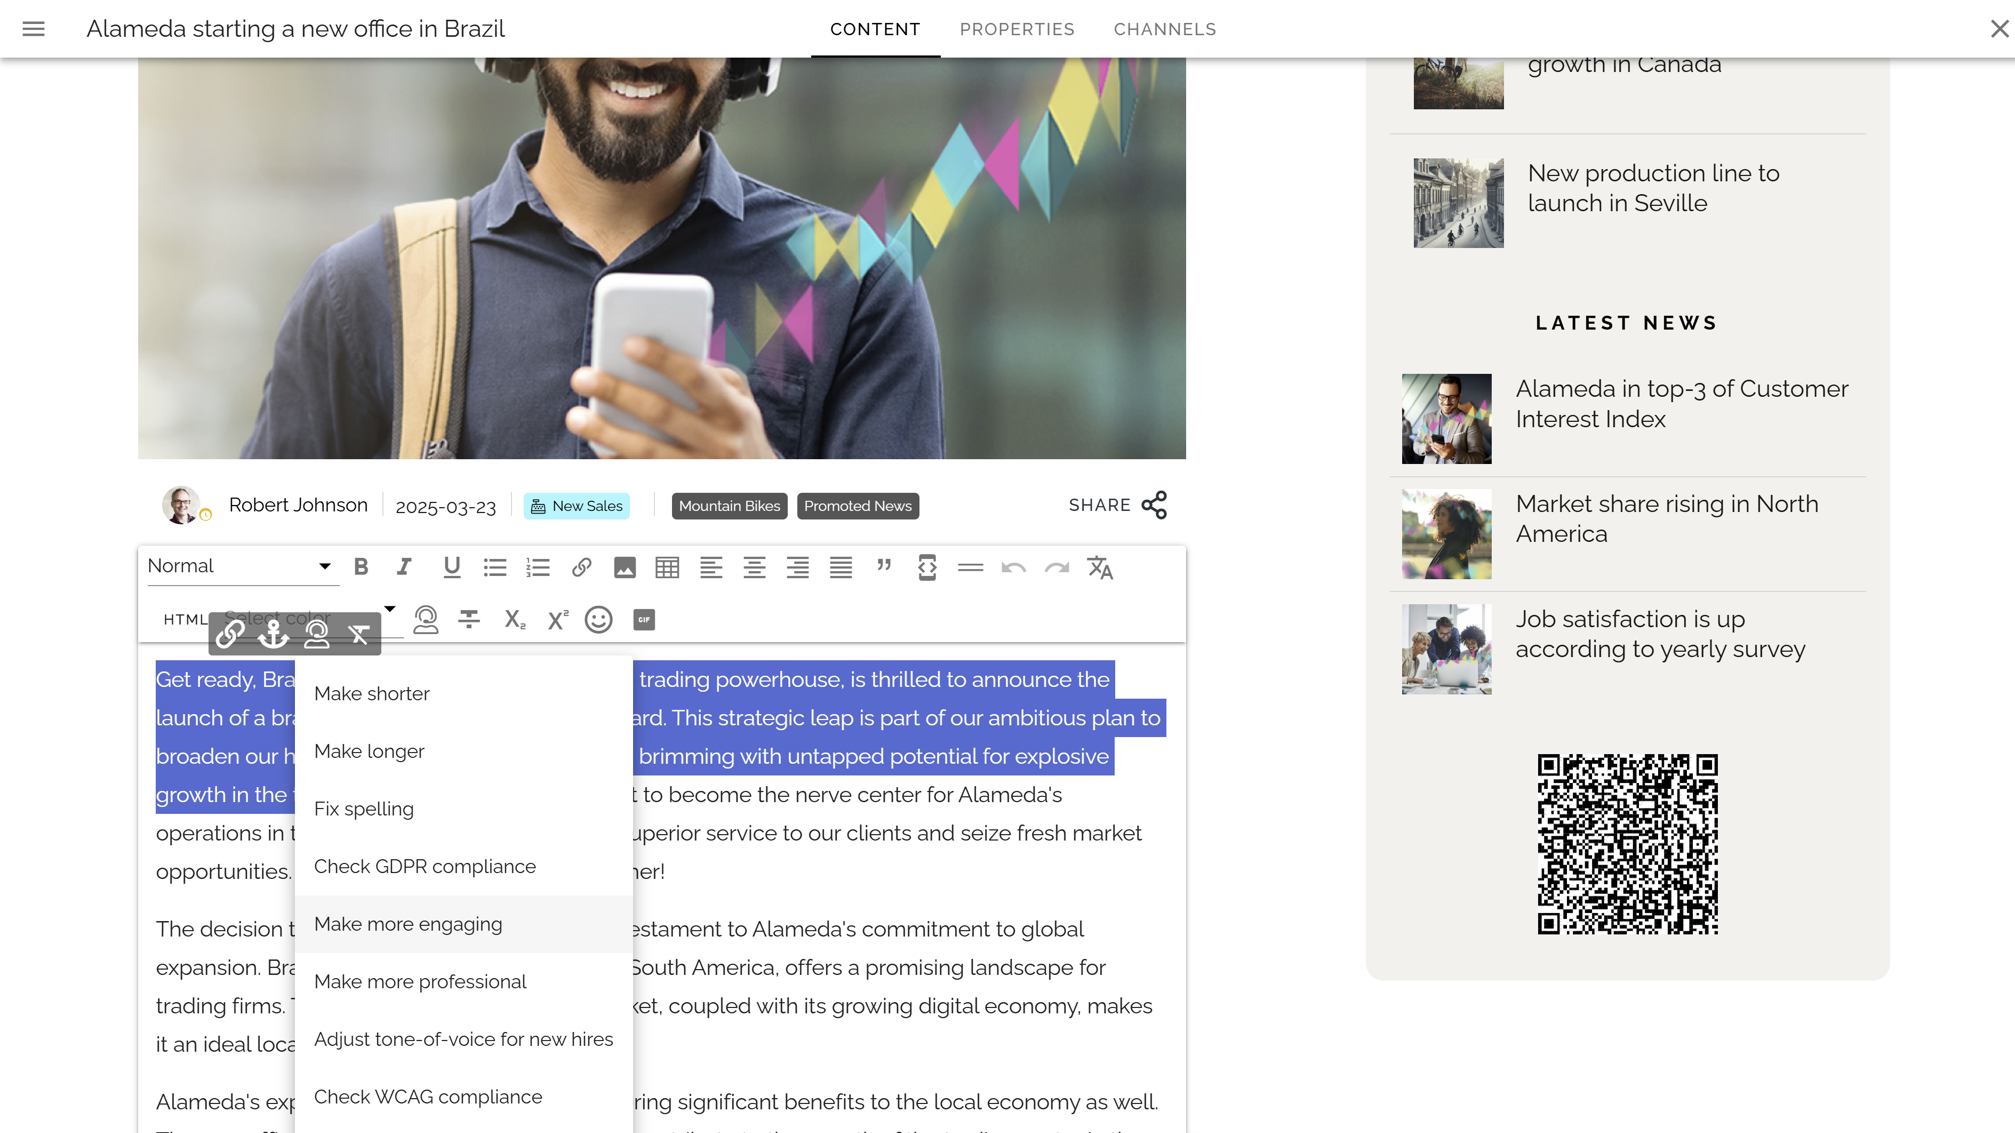
Task: Close the article editor
Action: [1999, 29]
